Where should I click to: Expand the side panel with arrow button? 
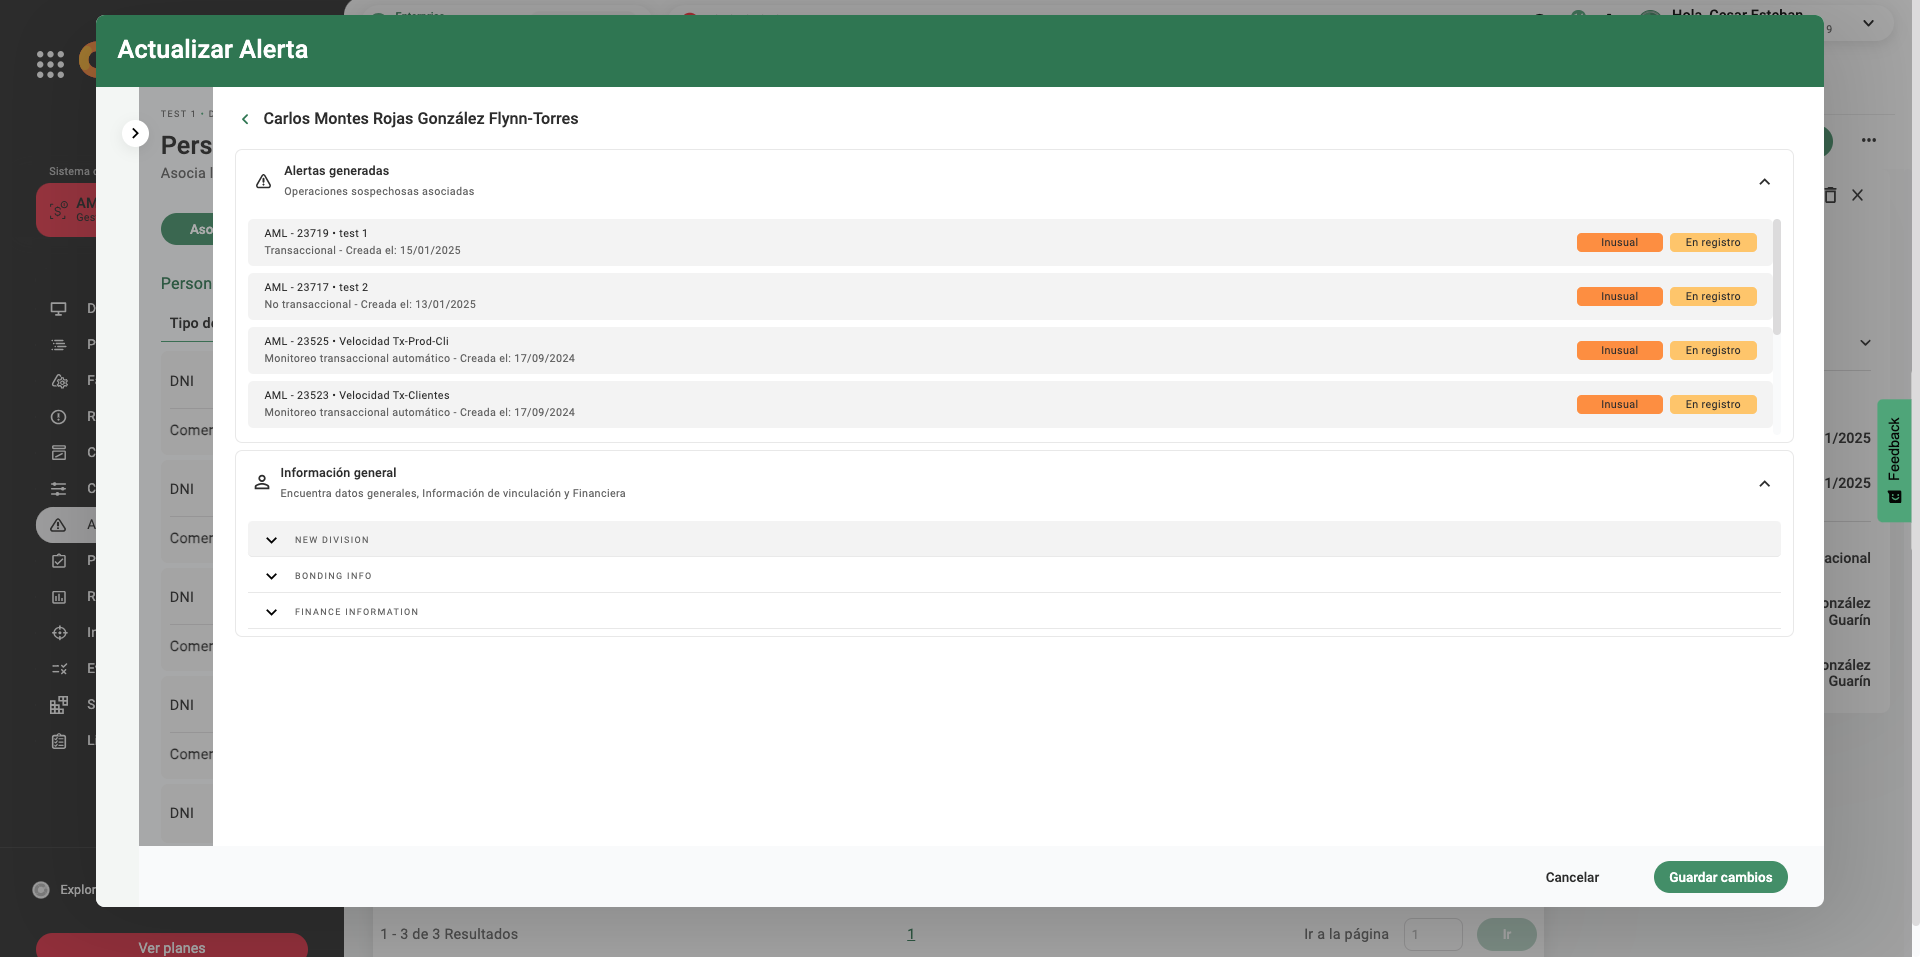(135, 133)
